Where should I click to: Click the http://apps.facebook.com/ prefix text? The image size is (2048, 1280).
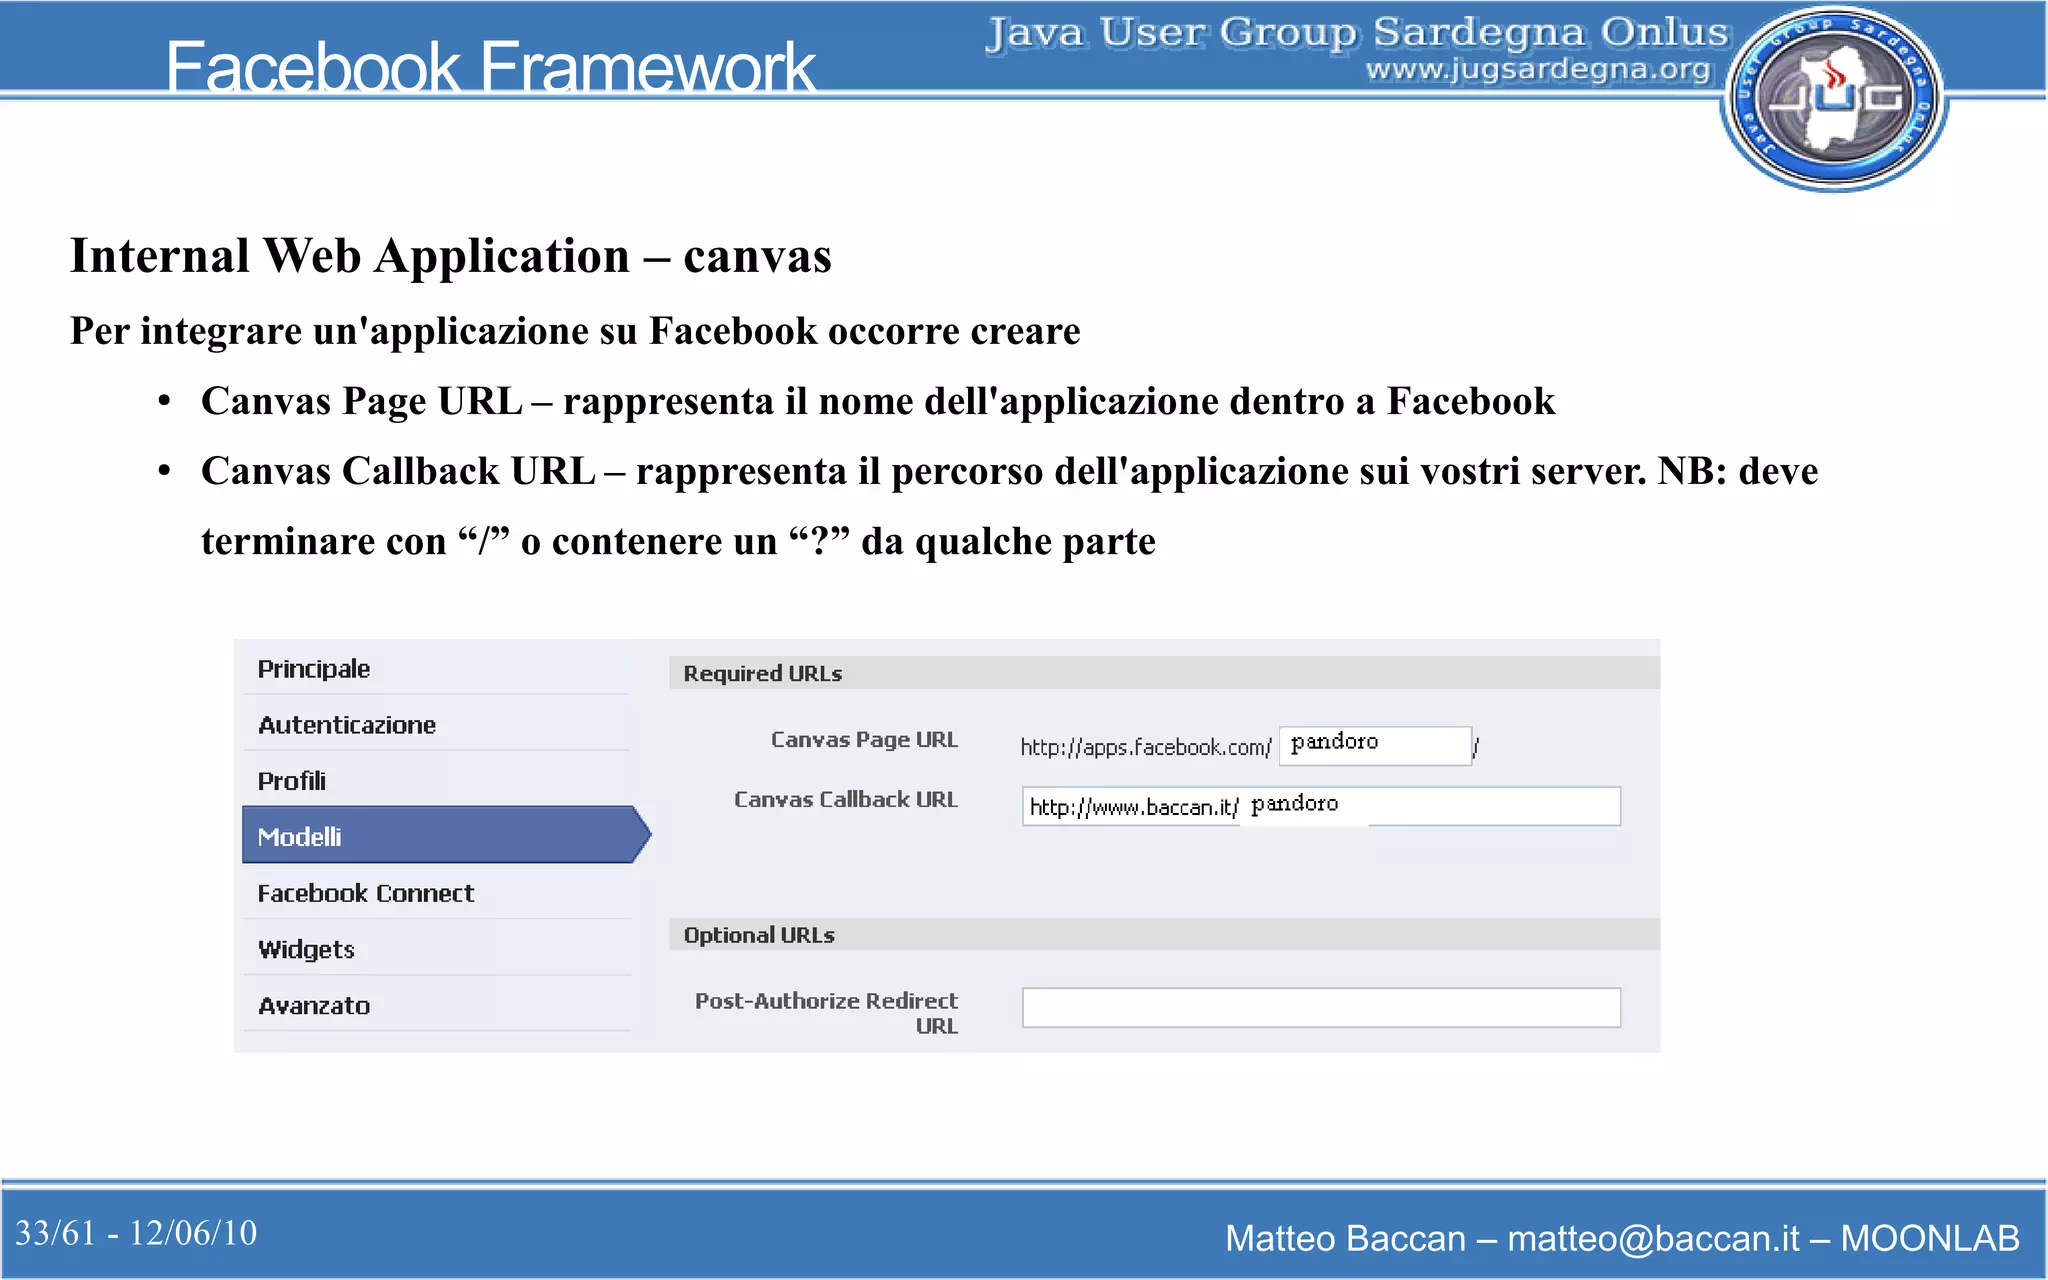(x=1146, y=747)
